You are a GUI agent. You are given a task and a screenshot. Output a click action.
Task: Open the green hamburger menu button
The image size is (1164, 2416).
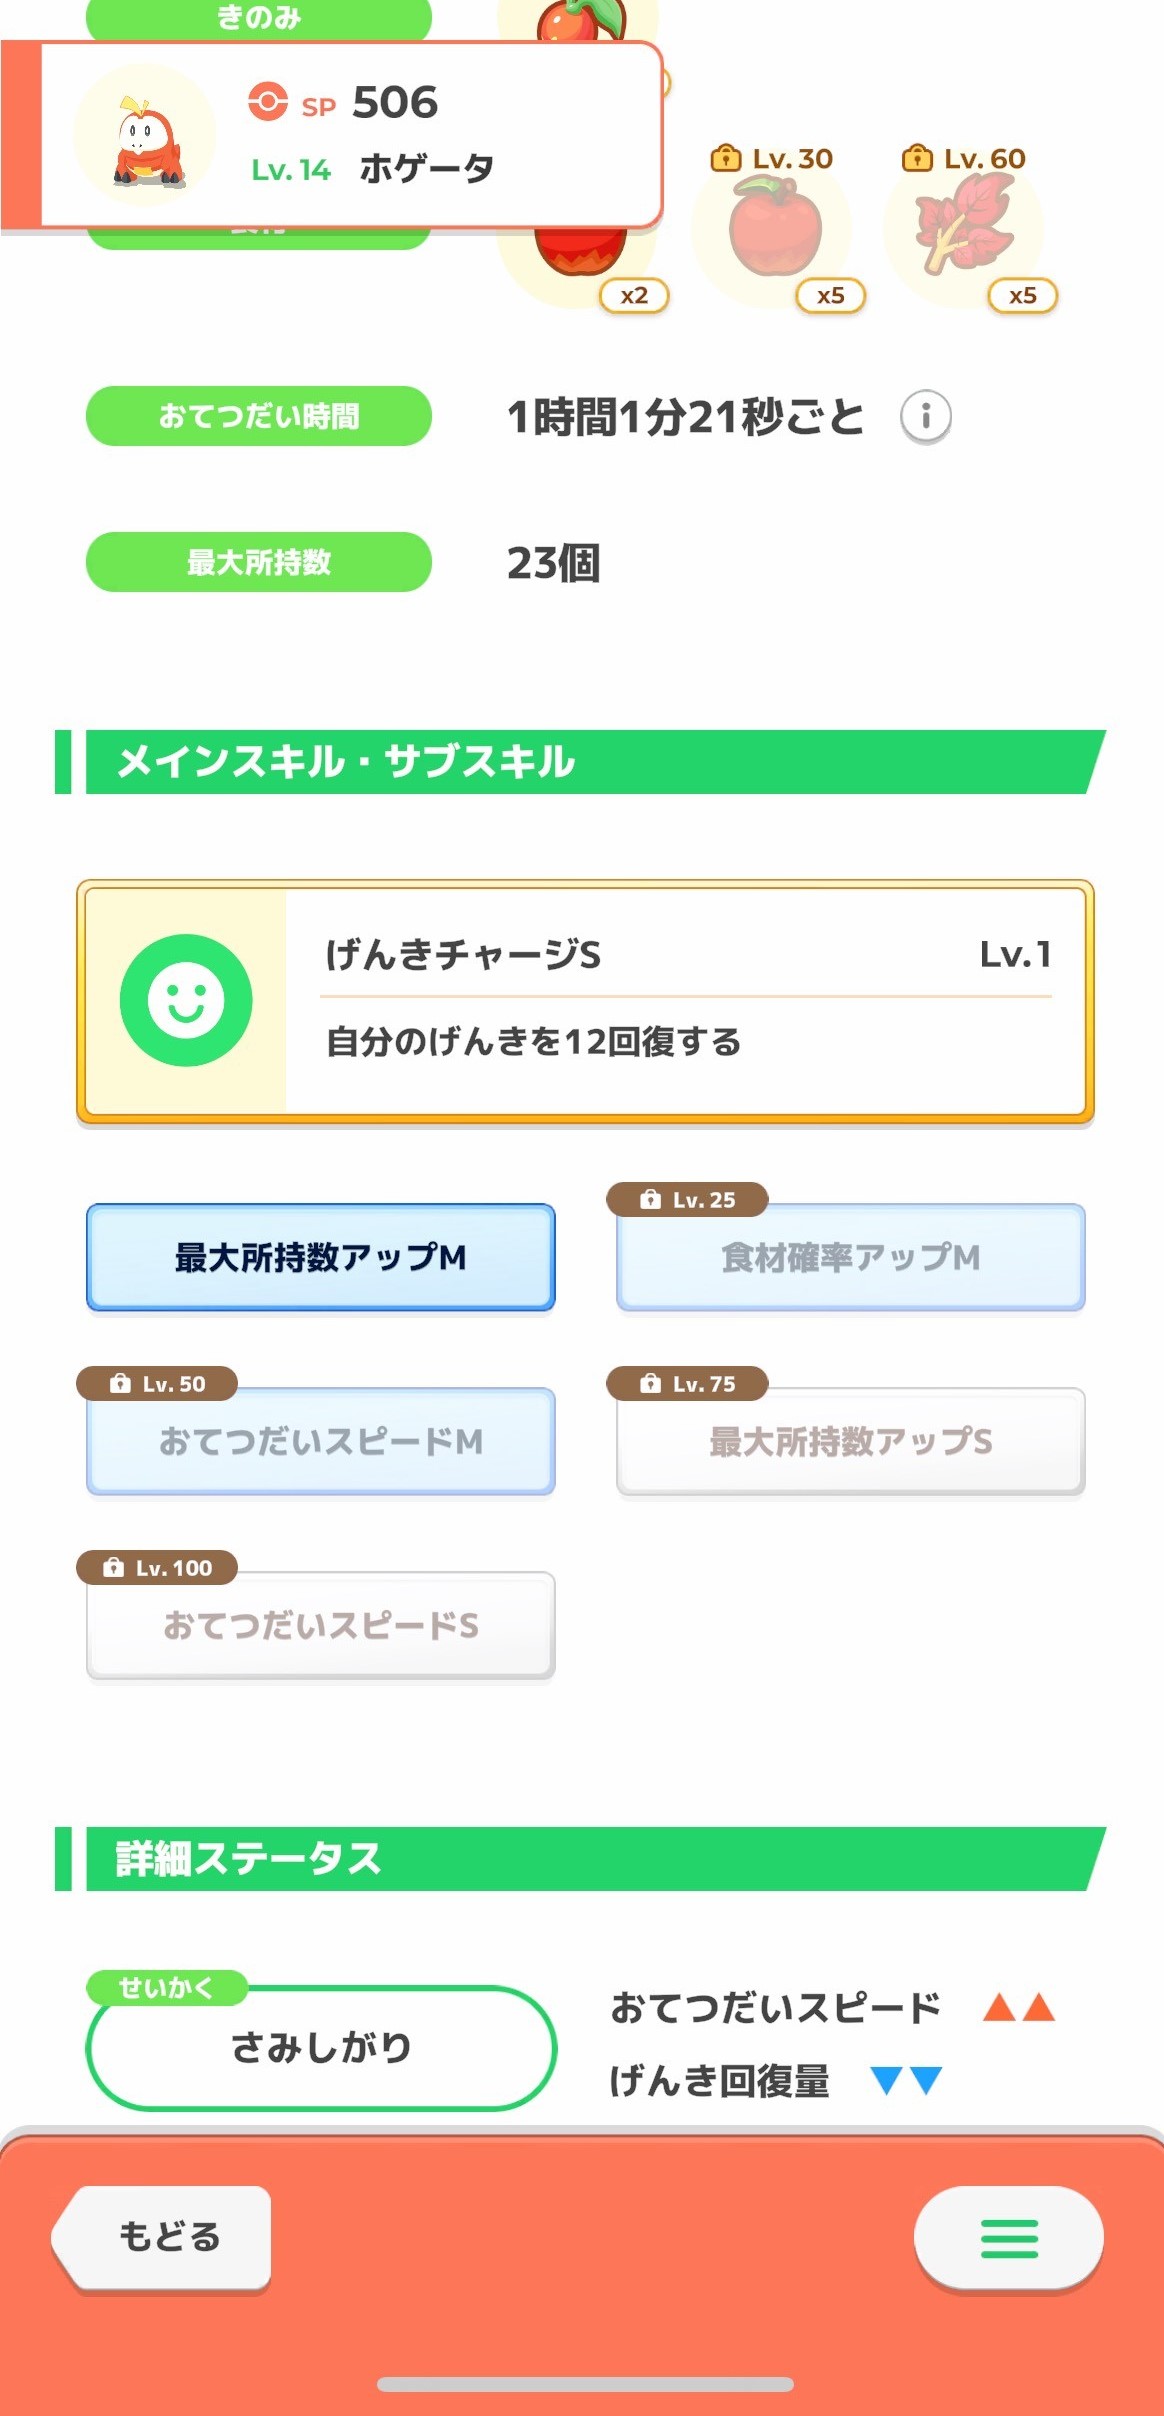click(x=1008, y=2238)
